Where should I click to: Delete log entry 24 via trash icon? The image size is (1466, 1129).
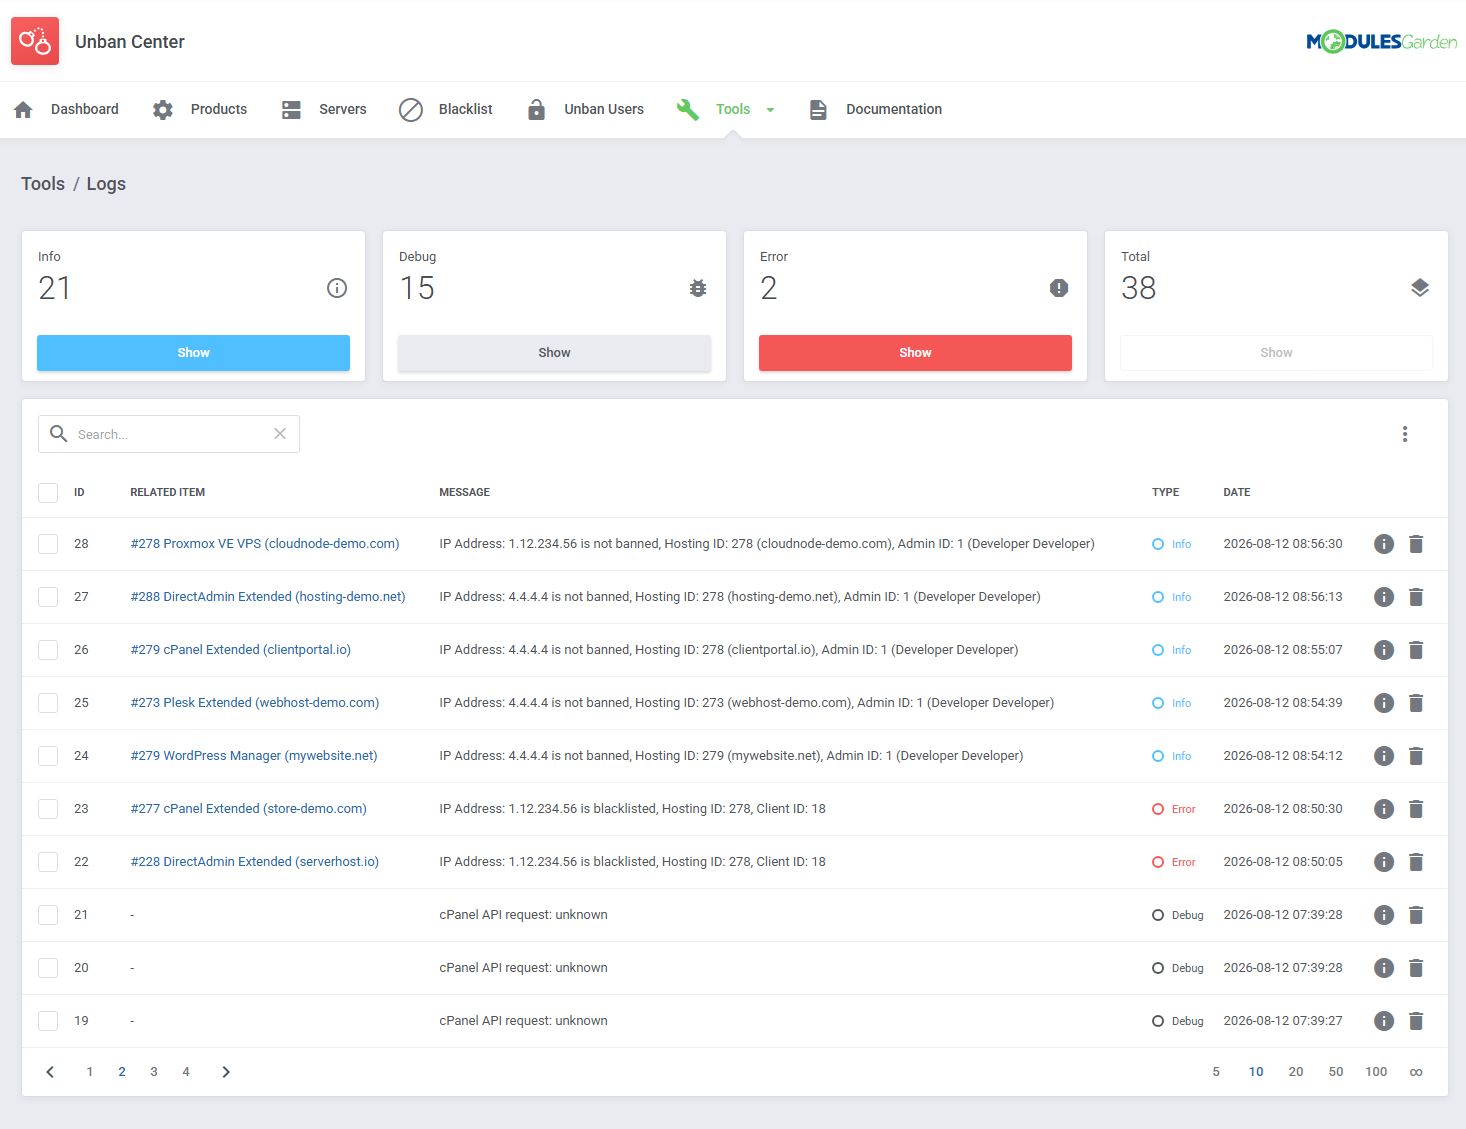(1416, 756)
